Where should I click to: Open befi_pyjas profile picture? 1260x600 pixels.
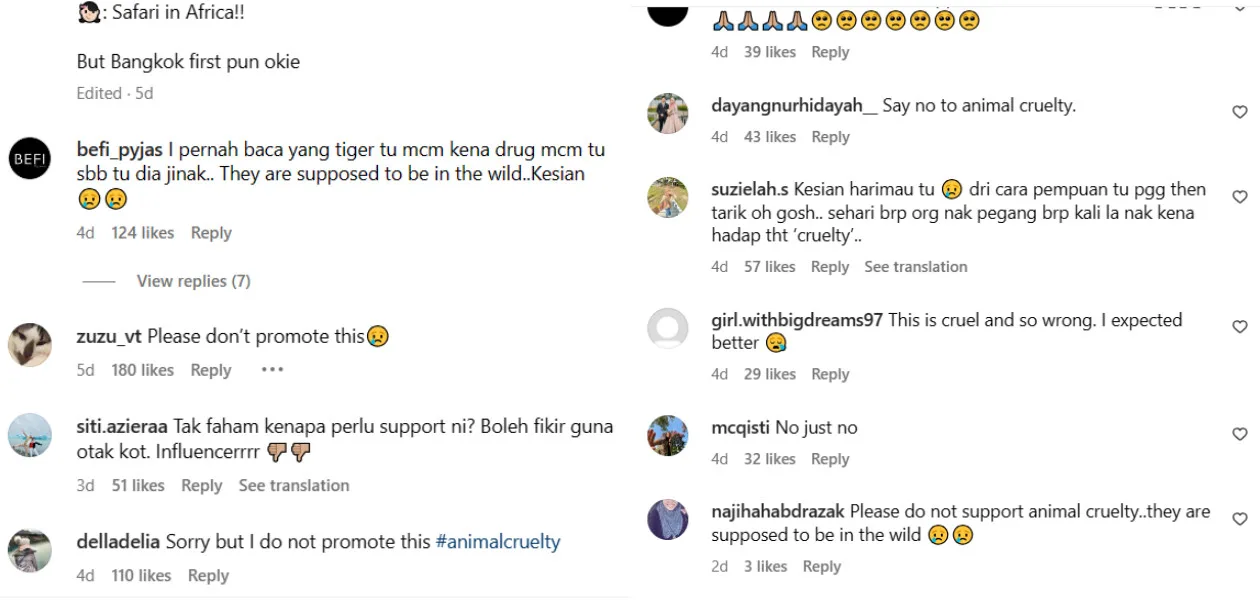tap(30, 158)
